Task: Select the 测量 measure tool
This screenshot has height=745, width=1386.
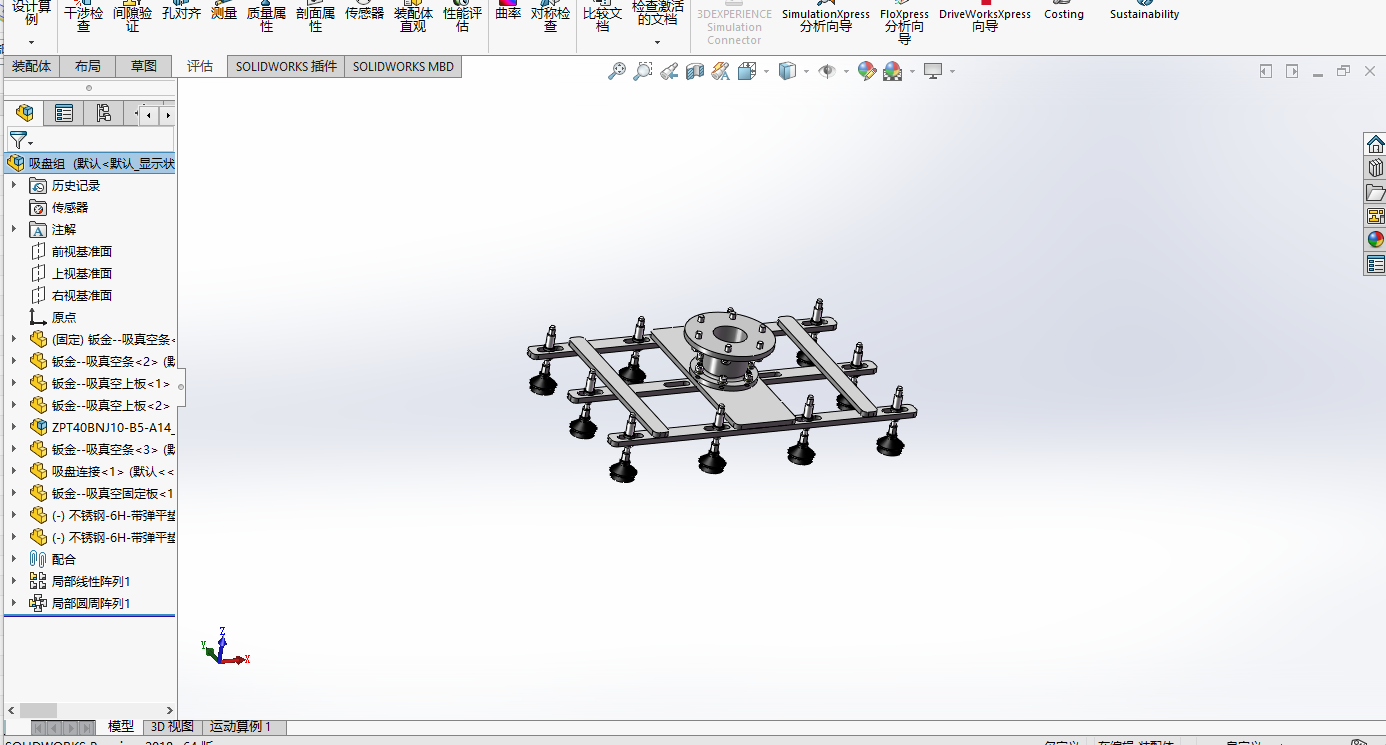Action: [224, 13]
